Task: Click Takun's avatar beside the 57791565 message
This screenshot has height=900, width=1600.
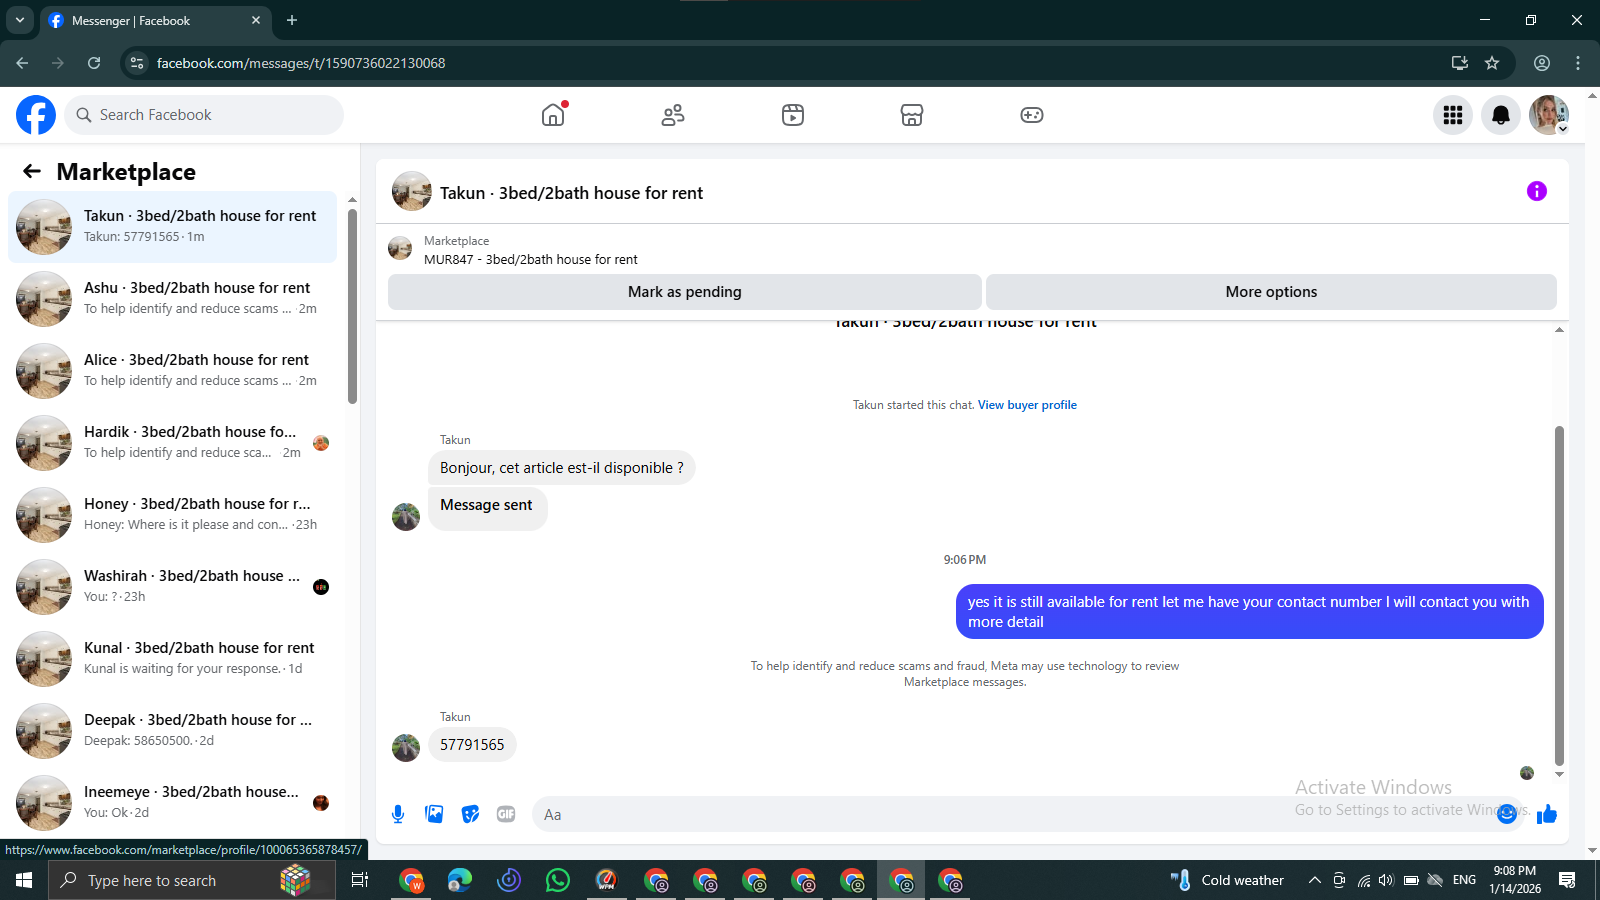Action: pyautogui.click(x=406, y=748)
